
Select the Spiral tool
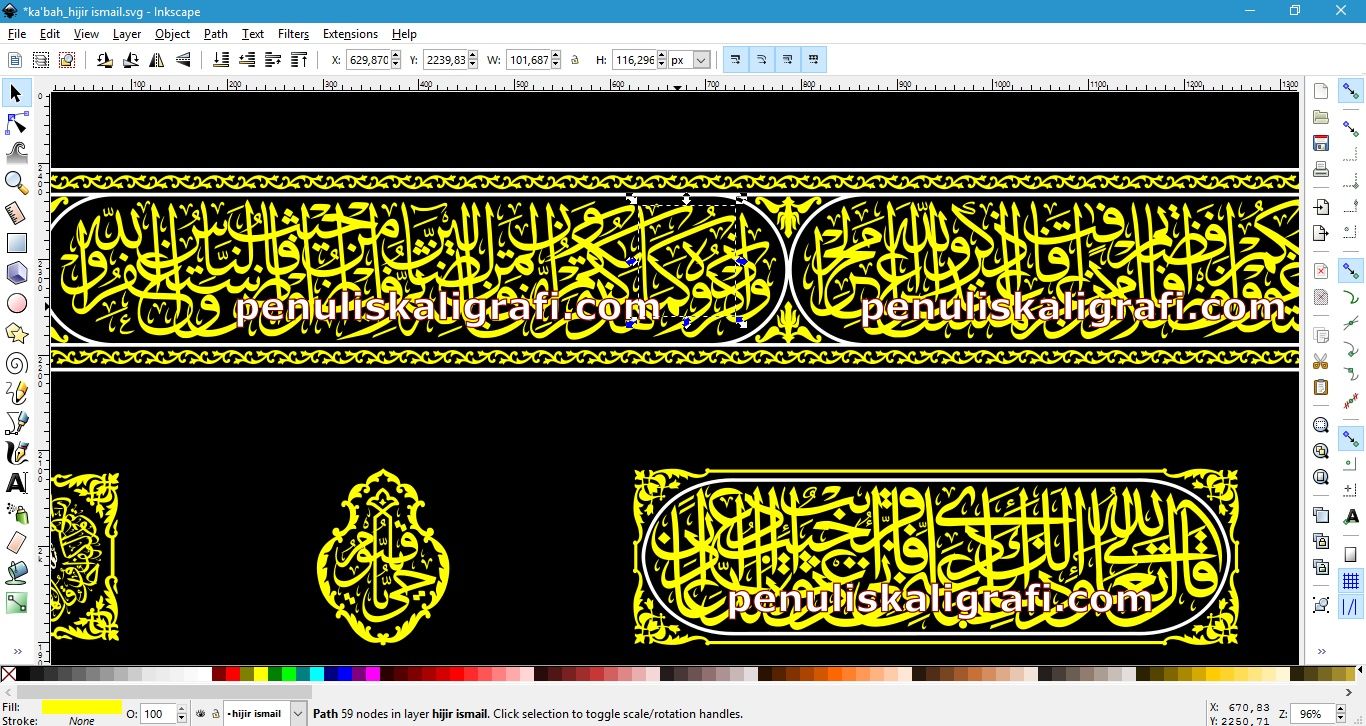coord(16,363)
